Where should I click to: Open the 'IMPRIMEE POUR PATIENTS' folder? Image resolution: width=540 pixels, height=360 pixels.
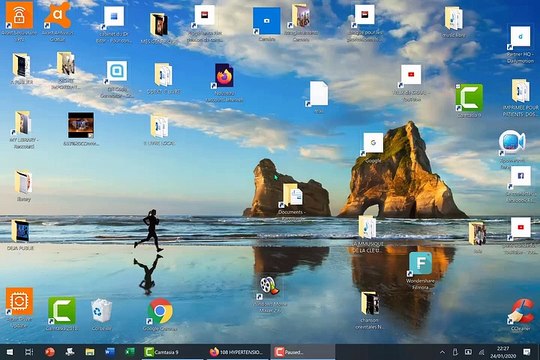[x=520, y=91]
